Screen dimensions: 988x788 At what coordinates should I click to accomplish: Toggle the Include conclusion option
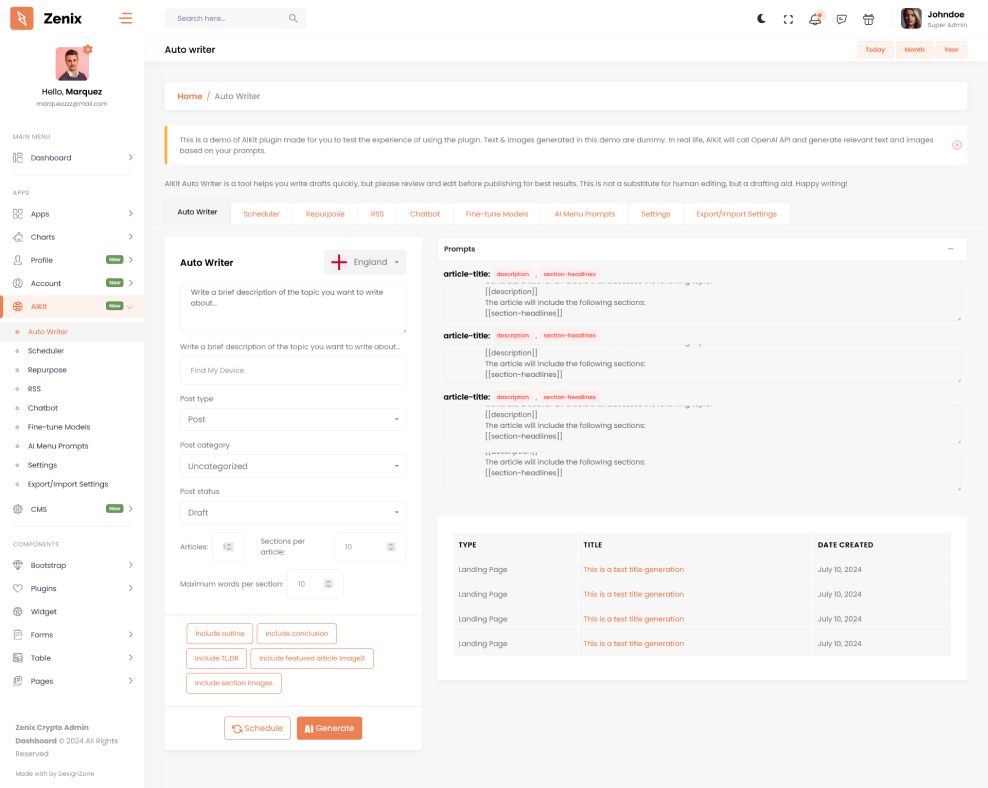[296, 633]
